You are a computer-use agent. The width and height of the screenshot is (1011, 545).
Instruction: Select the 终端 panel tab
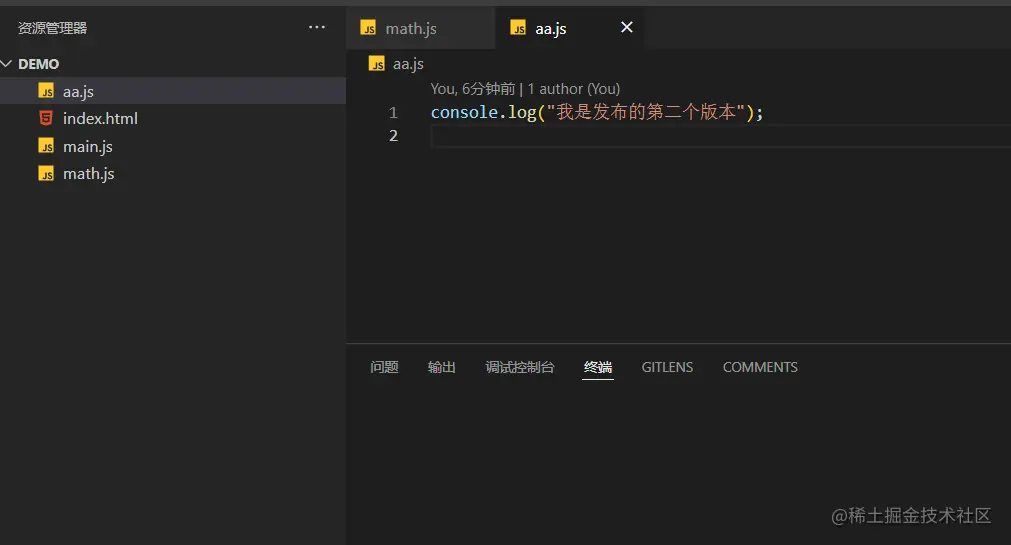(x=598, y=367)
